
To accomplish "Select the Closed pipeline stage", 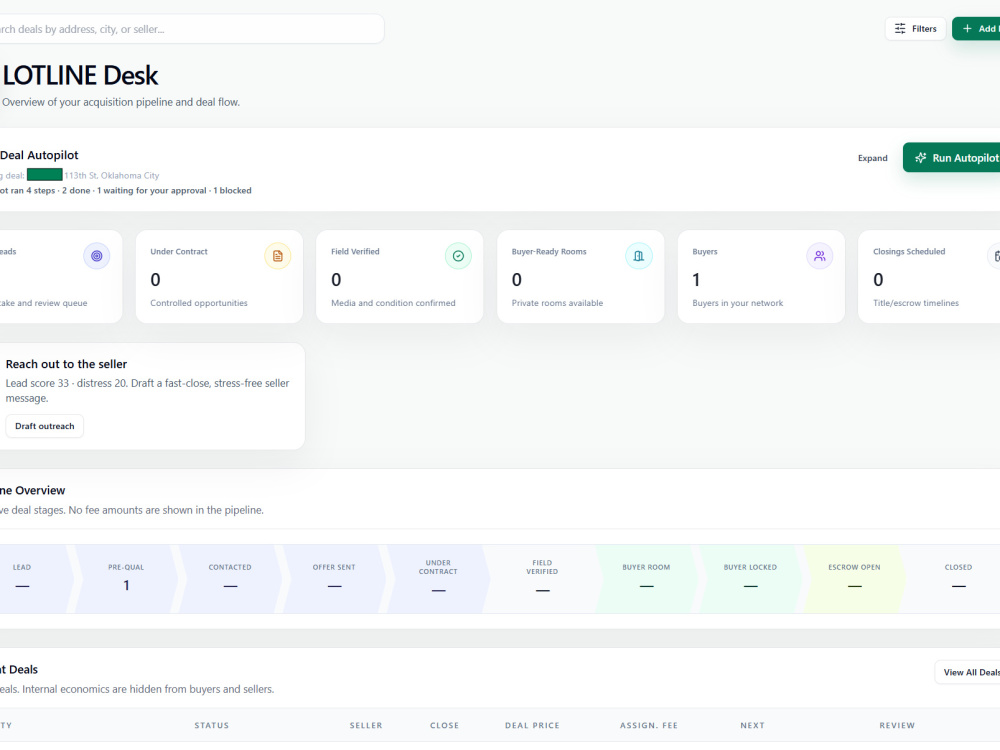I will coord(953,578).
